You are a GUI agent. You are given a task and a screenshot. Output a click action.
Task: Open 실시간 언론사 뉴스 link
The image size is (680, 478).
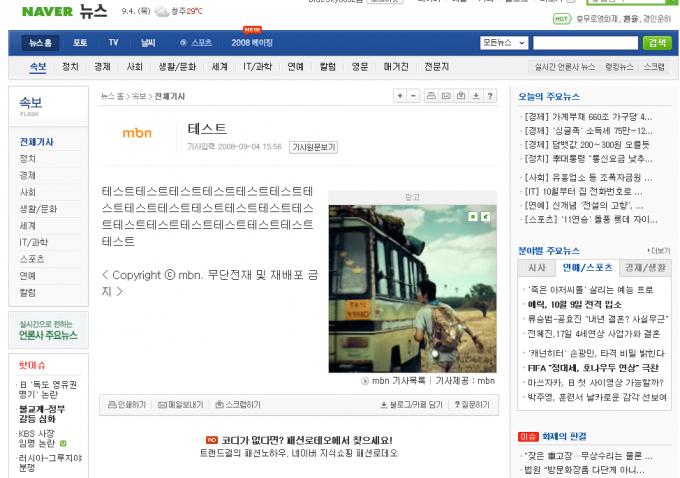click(x=564, y=67)
